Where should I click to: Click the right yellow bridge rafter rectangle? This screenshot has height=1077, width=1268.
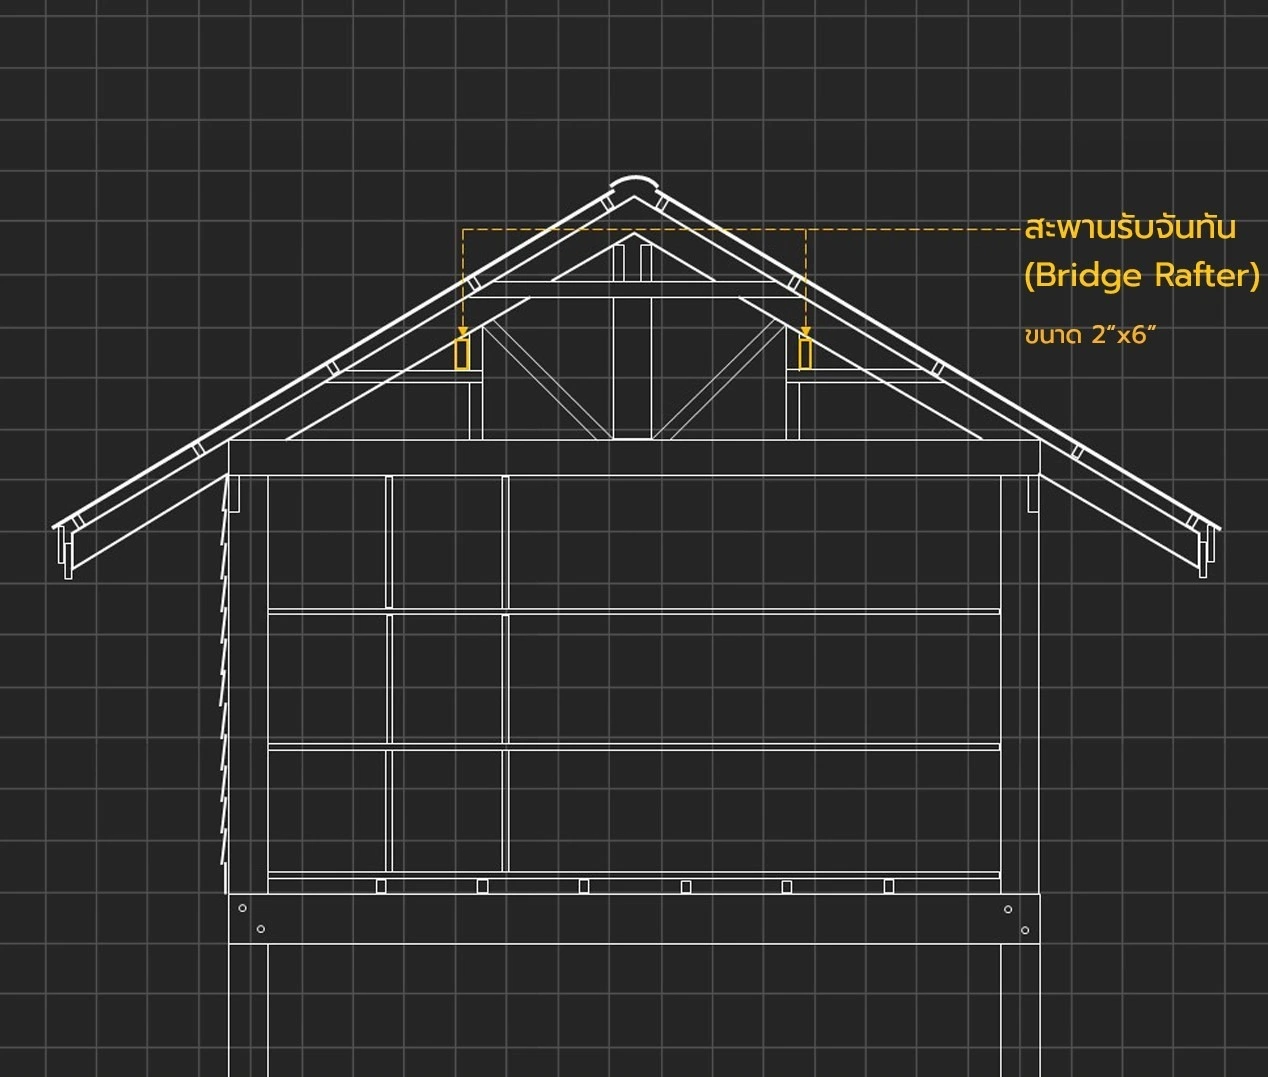click(805, 354)
